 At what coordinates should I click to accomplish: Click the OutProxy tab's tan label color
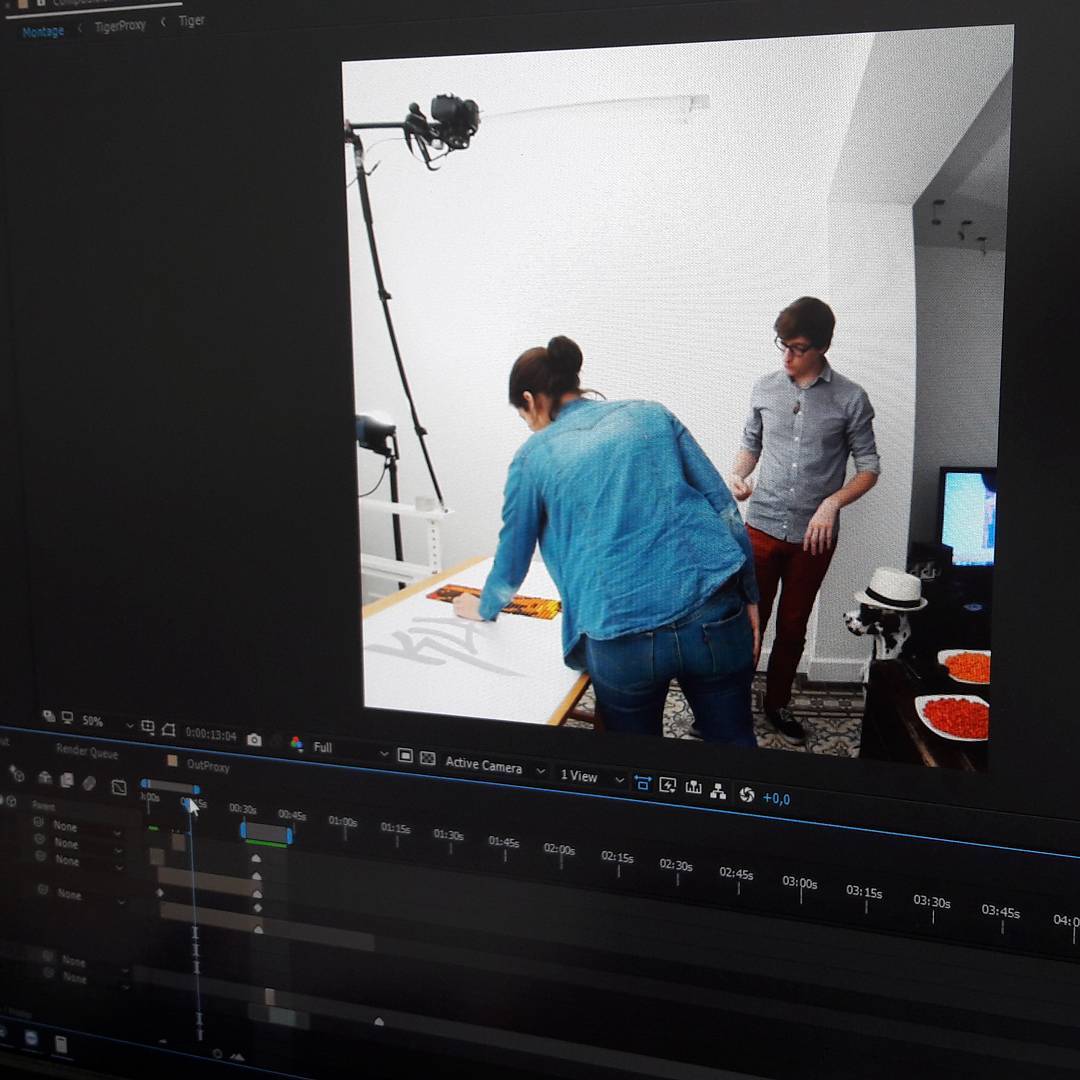[172, 761]
